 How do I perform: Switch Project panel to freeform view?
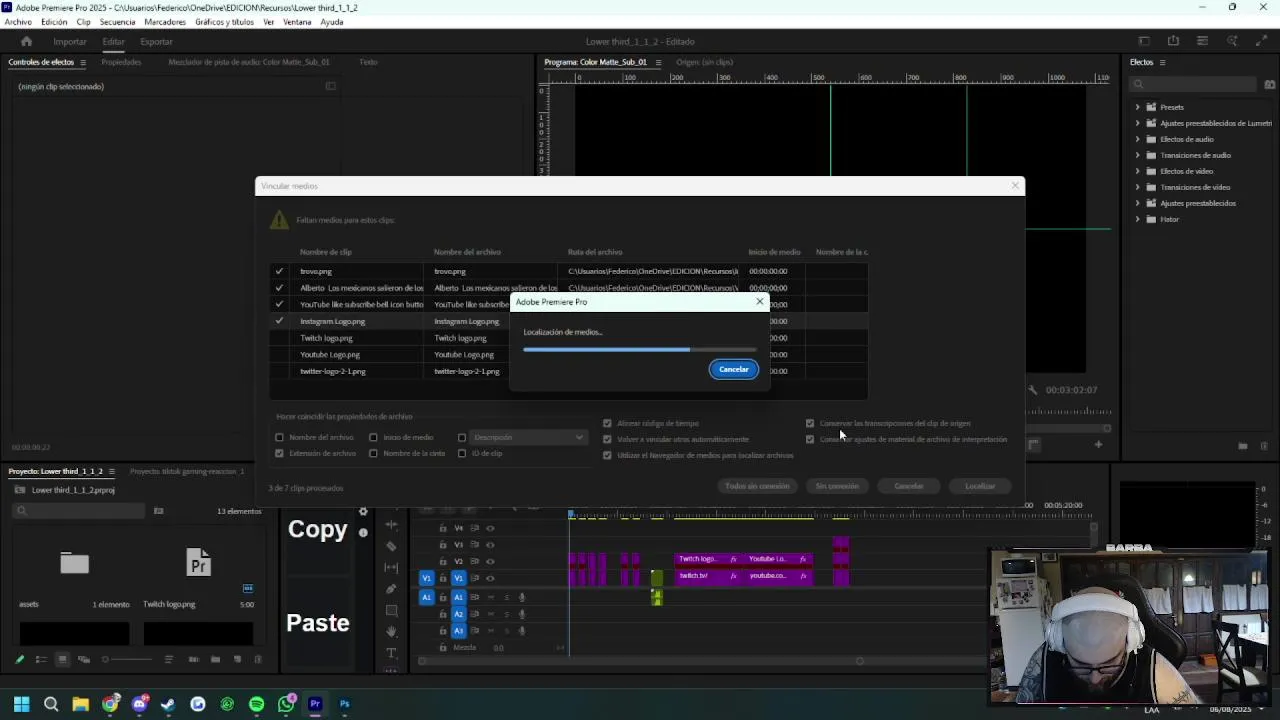click(84, 659)
